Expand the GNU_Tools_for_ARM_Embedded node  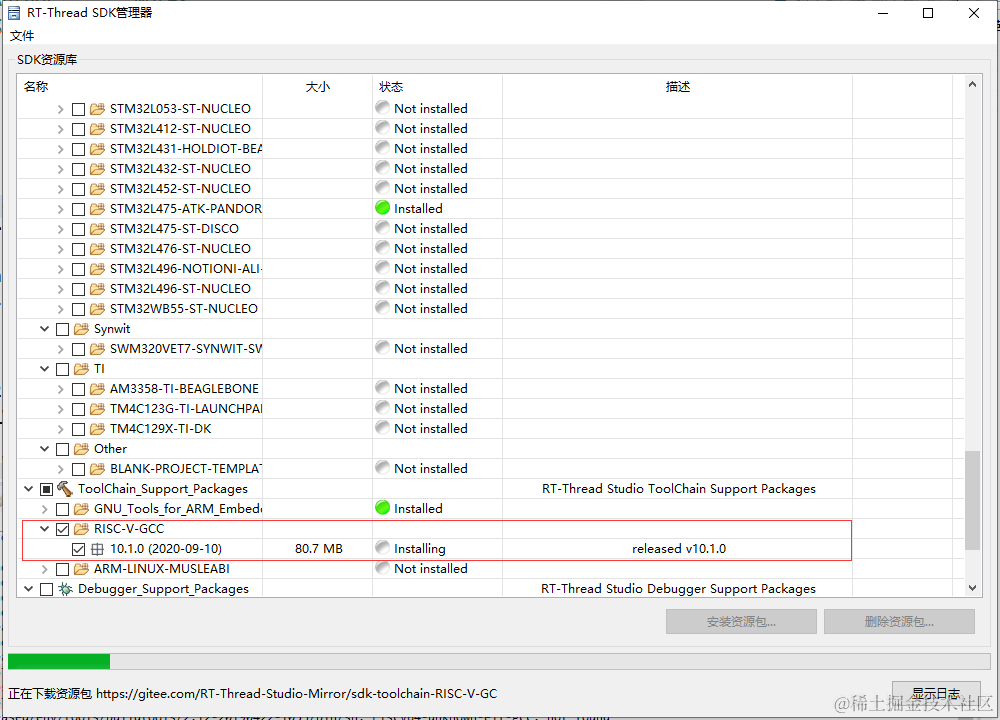(x=44, y=509)
